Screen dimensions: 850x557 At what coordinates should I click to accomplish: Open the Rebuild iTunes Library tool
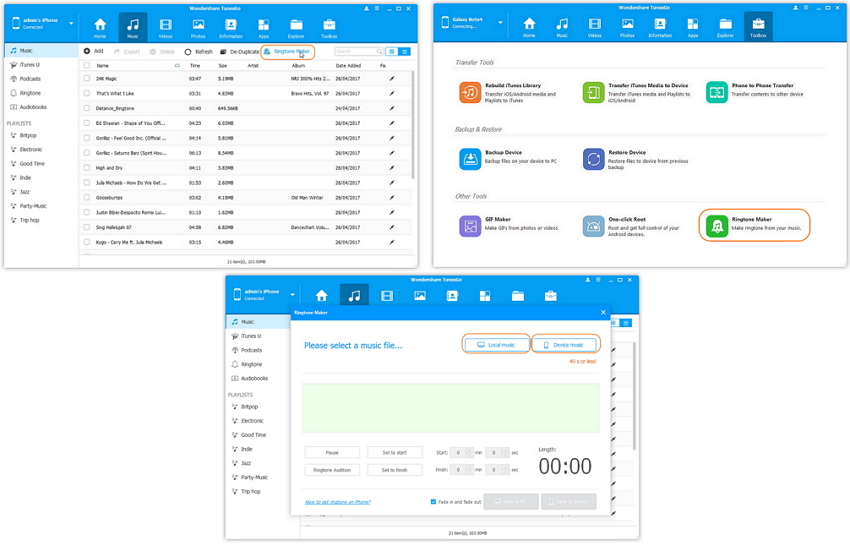[x=470, y=93]
